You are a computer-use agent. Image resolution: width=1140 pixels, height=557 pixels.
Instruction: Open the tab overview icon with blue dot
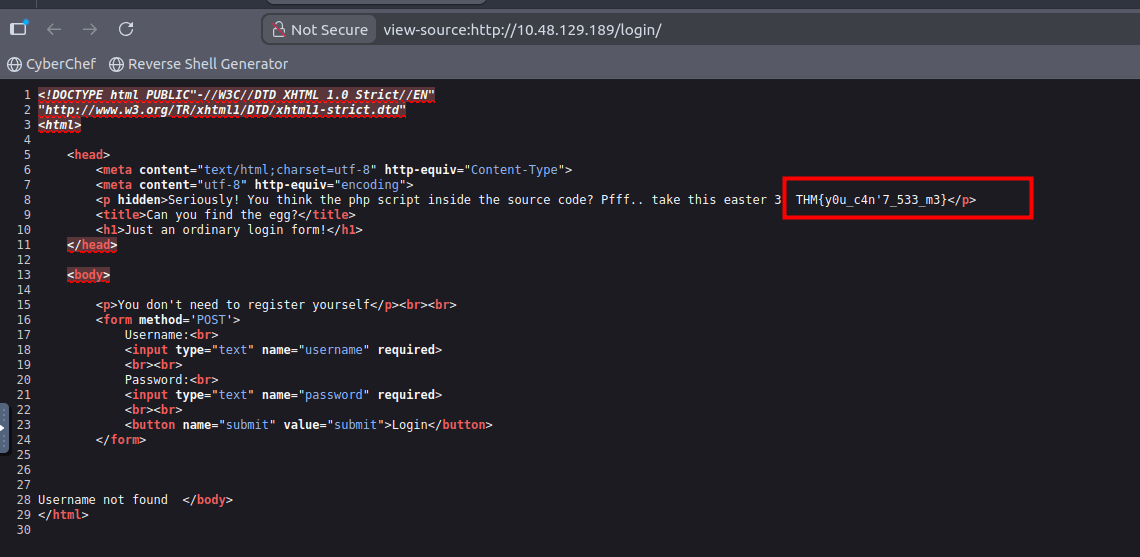[x=18, y=29]
